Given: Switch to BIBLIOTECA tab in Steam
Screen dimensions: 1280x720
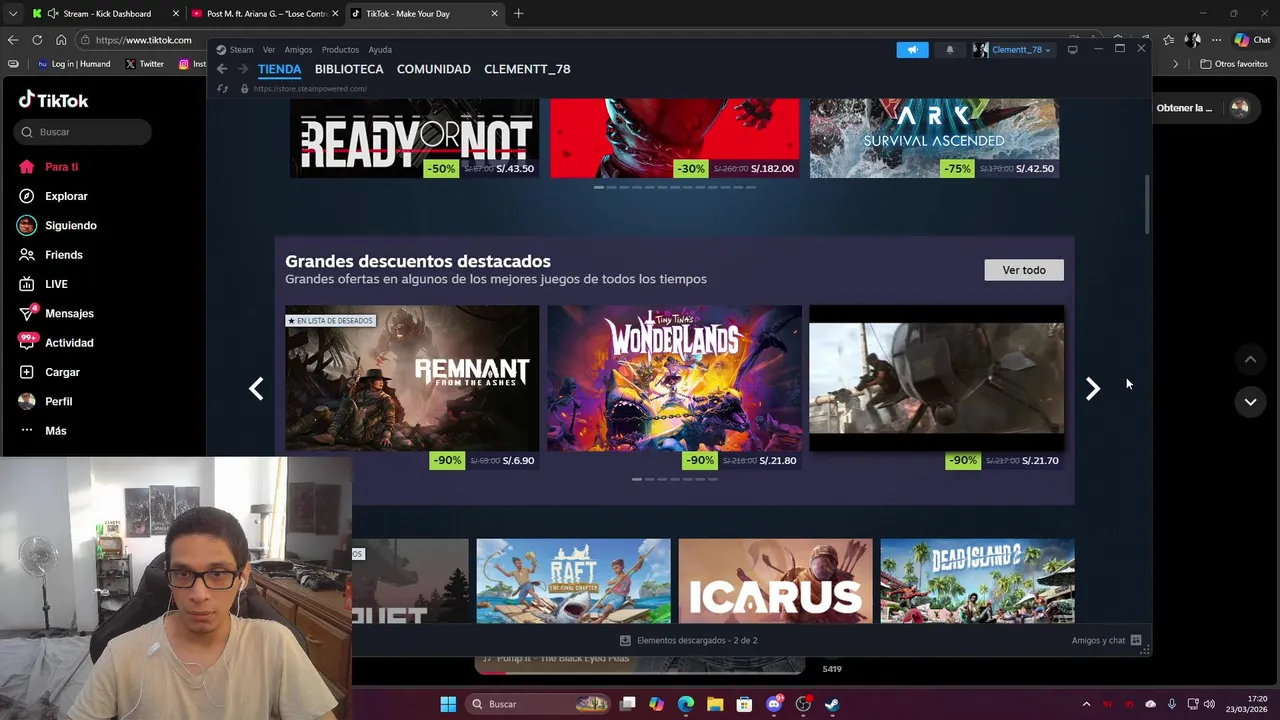Looking at the screenshot, I should 349,69.
